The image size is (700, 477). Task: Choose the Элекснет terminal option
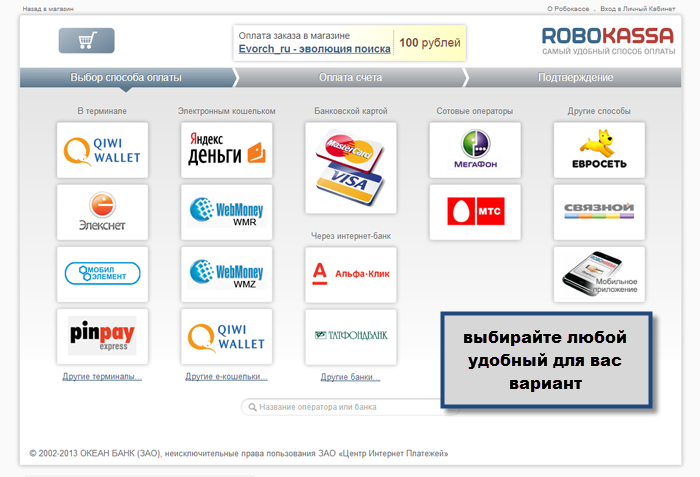pyautogui.click(x=102, y=212)
